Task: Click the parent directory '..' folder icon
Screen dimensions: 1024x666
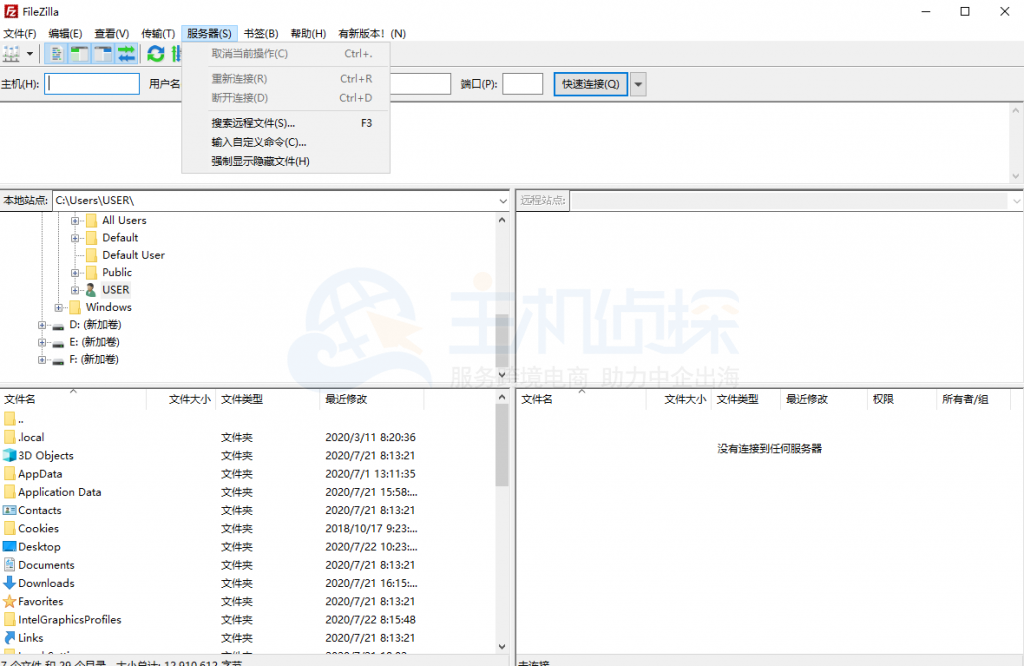Action: 10,419
